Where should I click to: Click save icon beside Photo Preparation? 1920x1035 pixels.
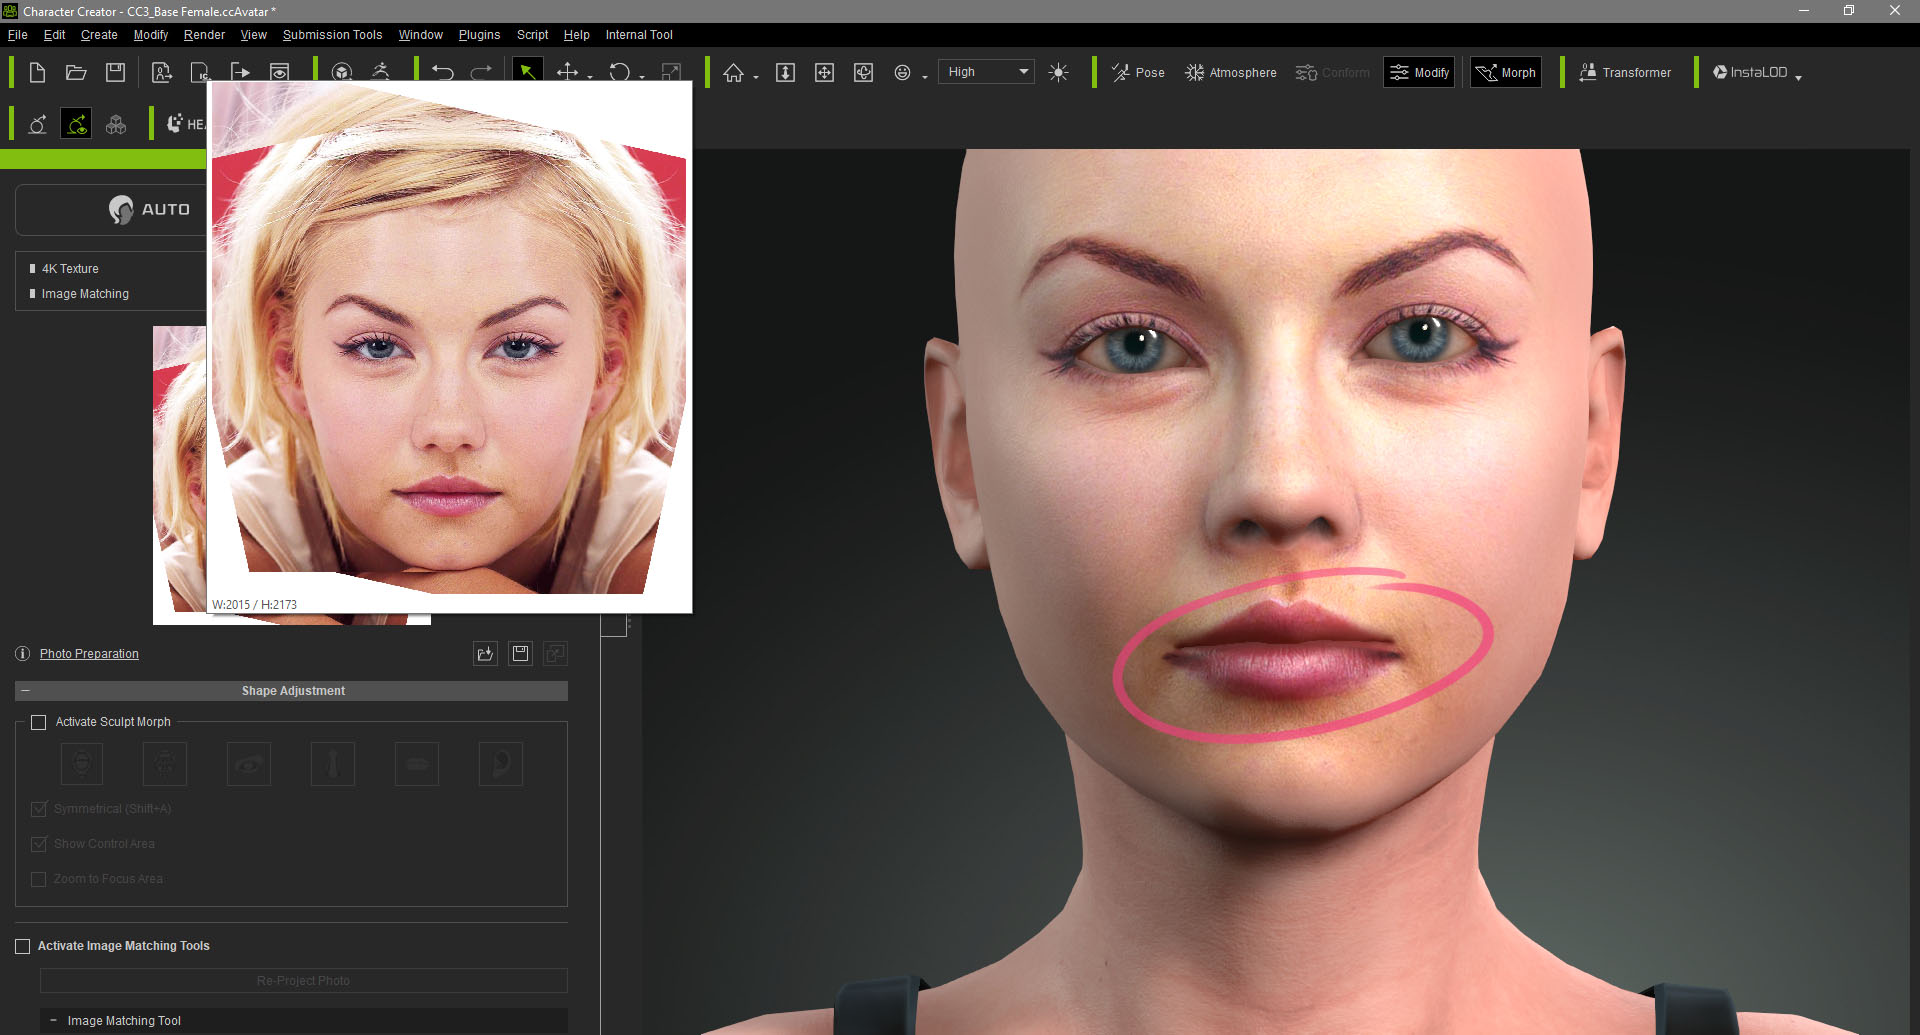coord(520,653)
